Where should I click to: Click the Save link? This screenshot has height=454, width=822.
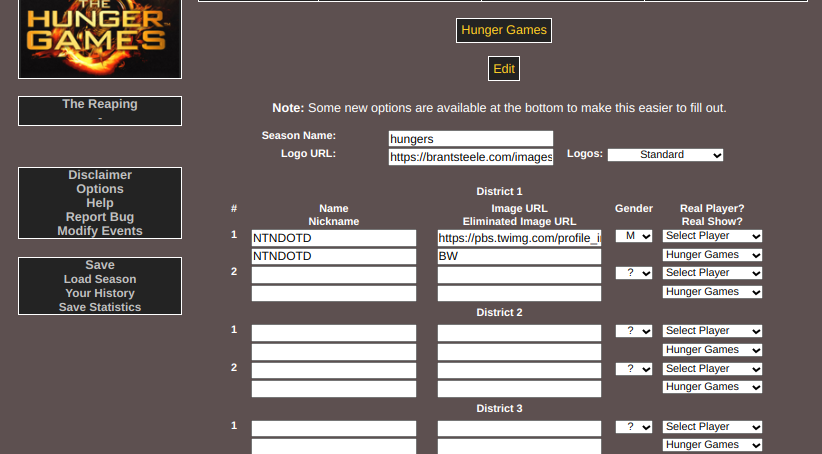[x=100, y=265]
